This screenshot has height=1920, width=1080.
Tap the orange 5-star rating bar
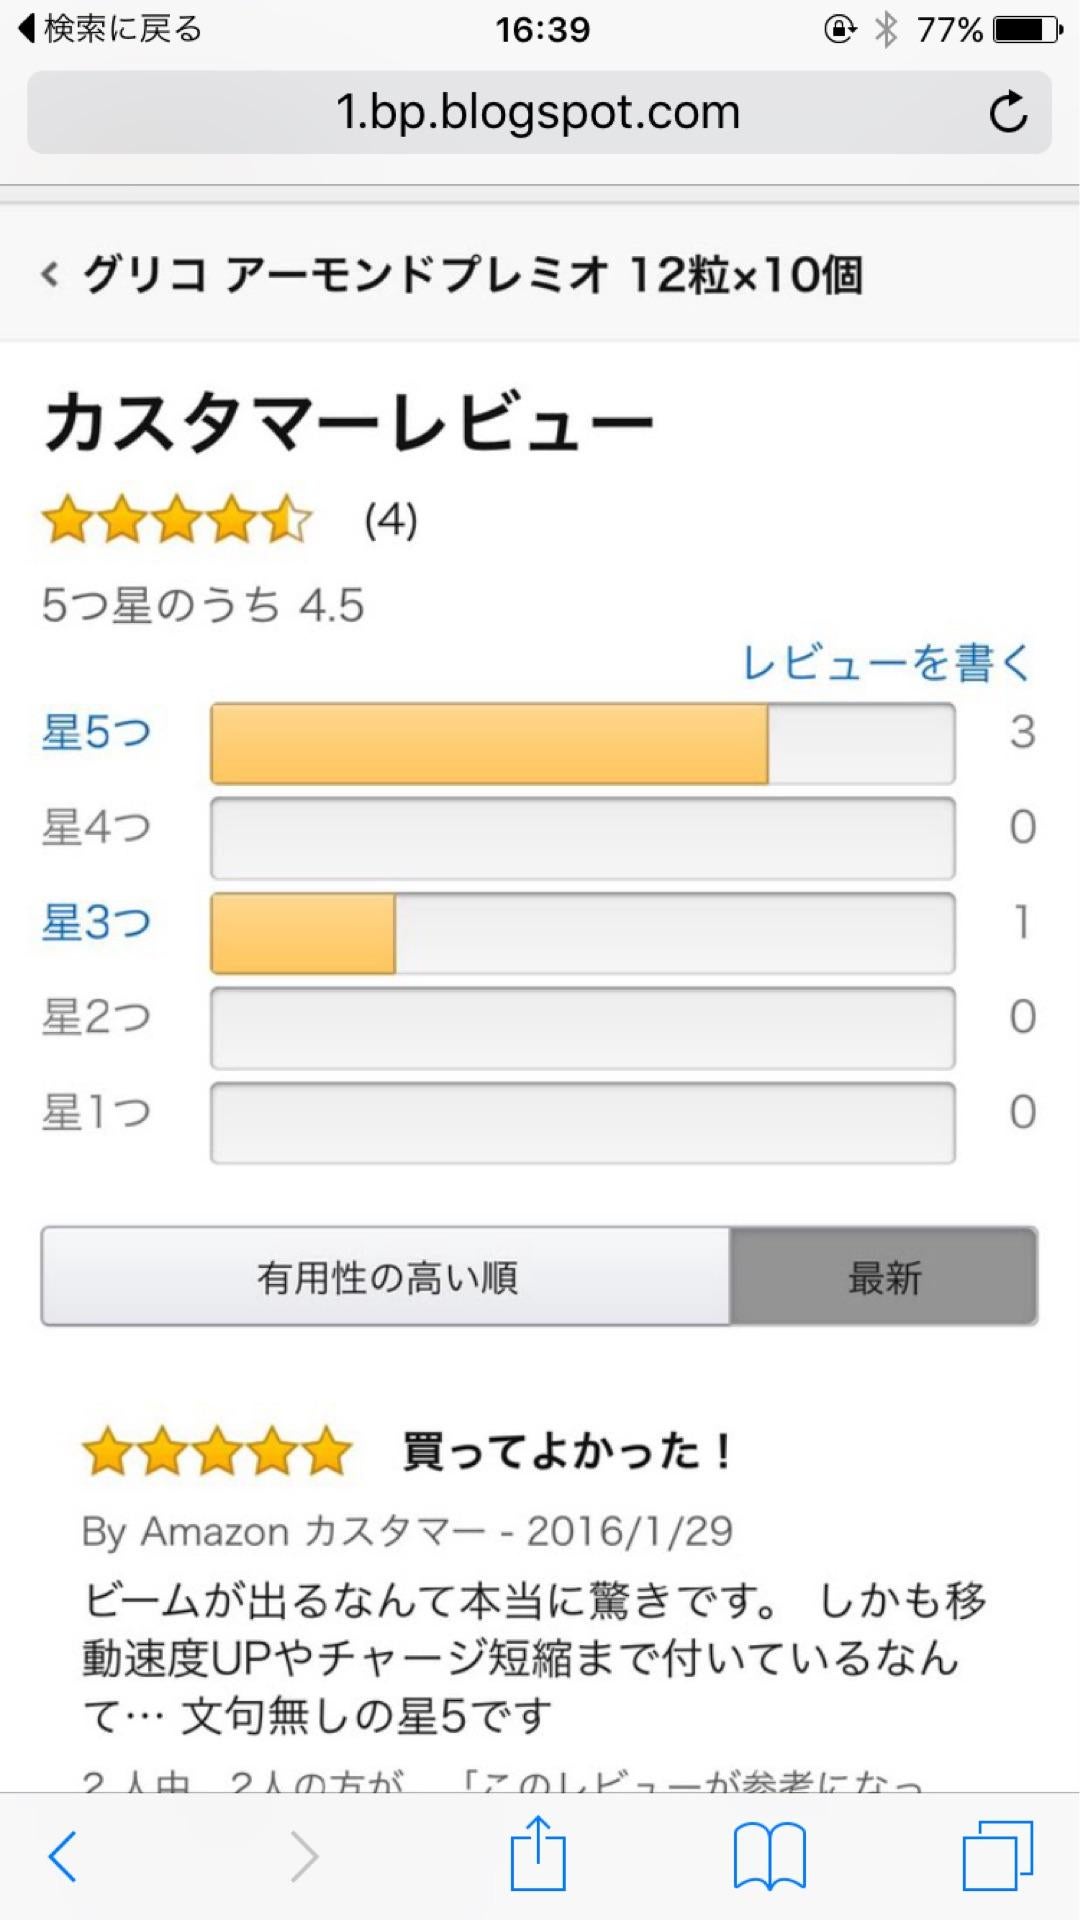[x=488, y=742]
